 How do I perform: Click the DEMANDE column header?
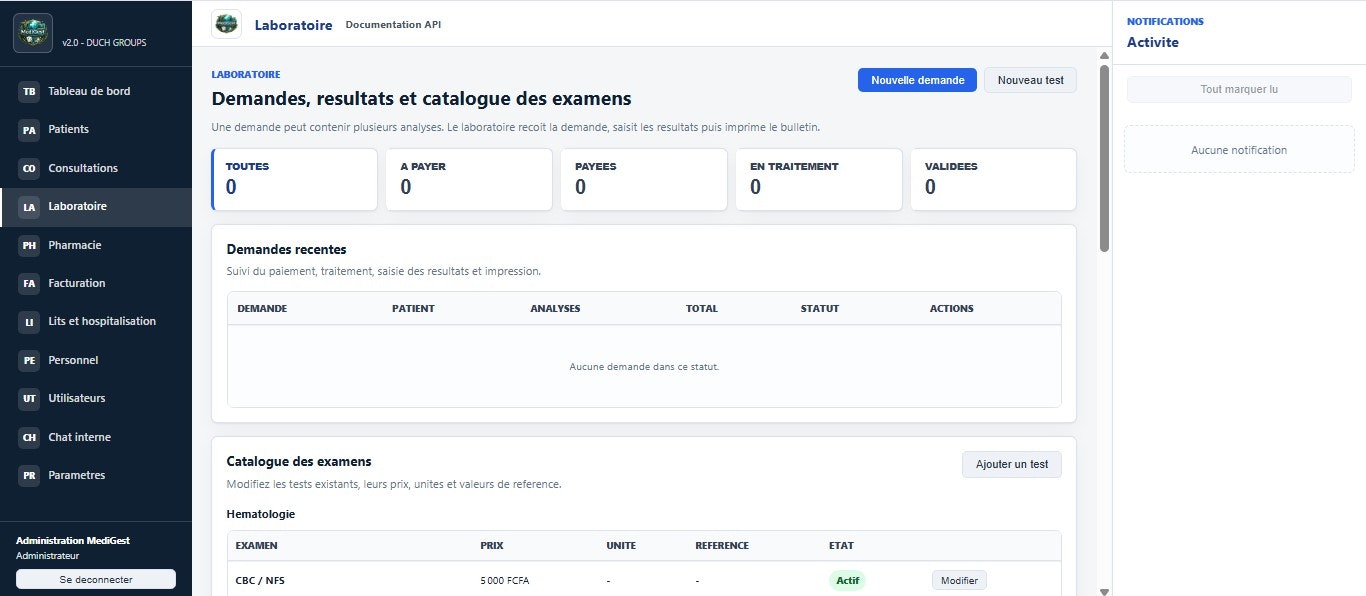click(262, 308)
